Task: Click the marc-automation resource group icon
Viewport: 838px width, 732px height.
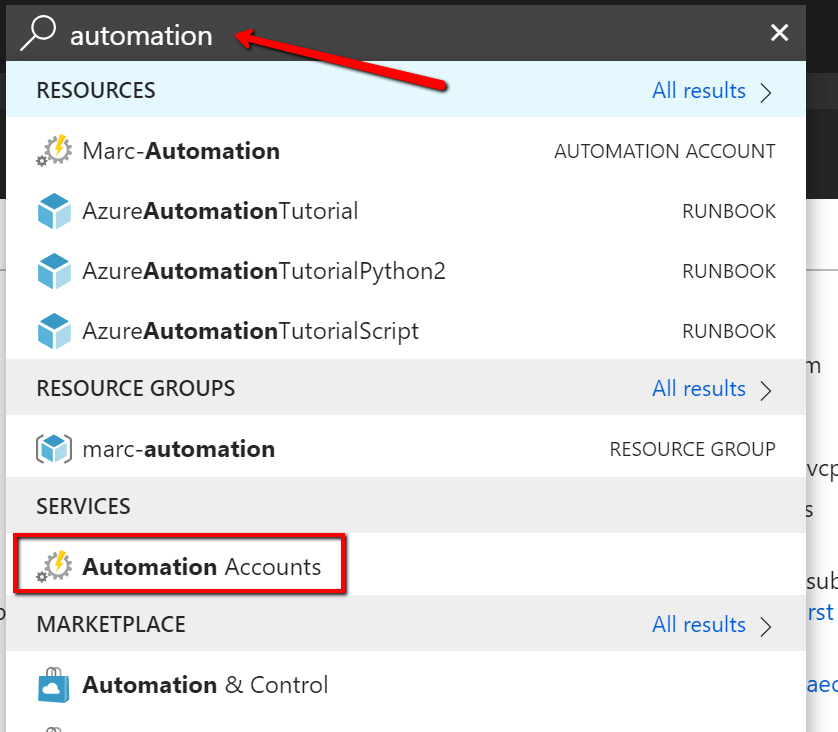Action: [x=52, y=448]
